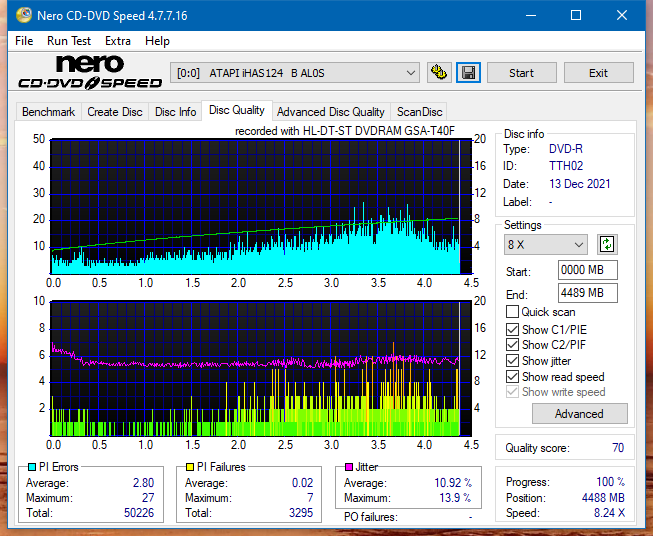653x536 pixels.
Task: Click the disc type DVD-R
Action: [566, 149]
